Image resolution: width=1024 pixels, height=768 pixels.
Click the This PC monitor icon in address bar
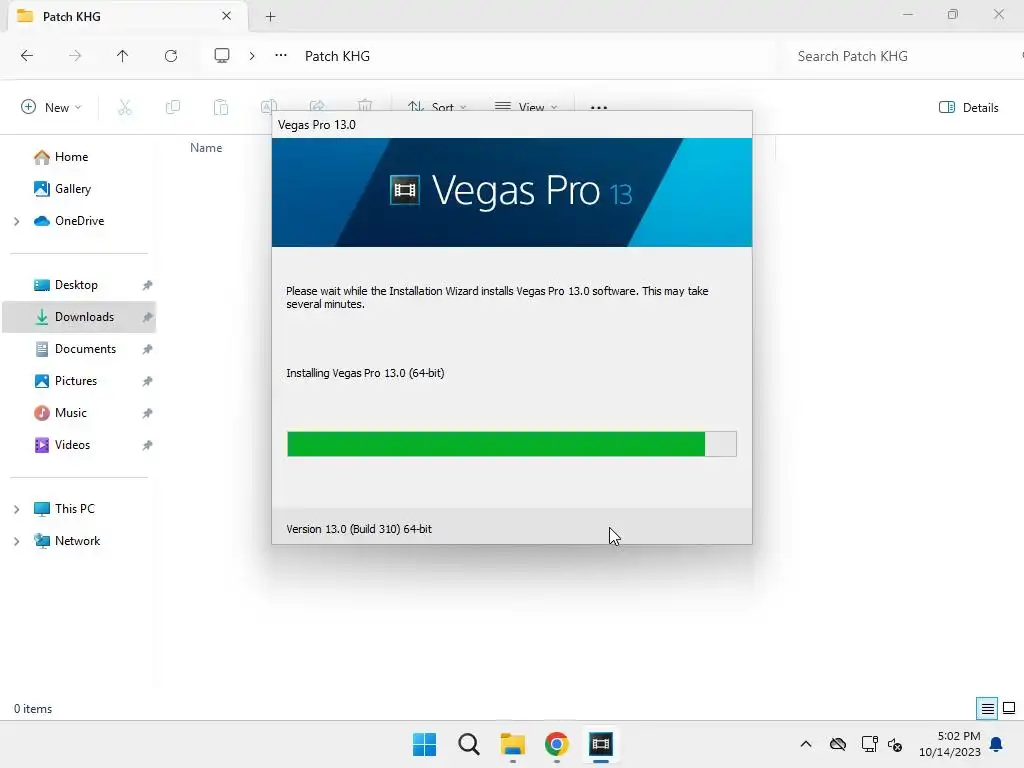[x=222, y=56]
